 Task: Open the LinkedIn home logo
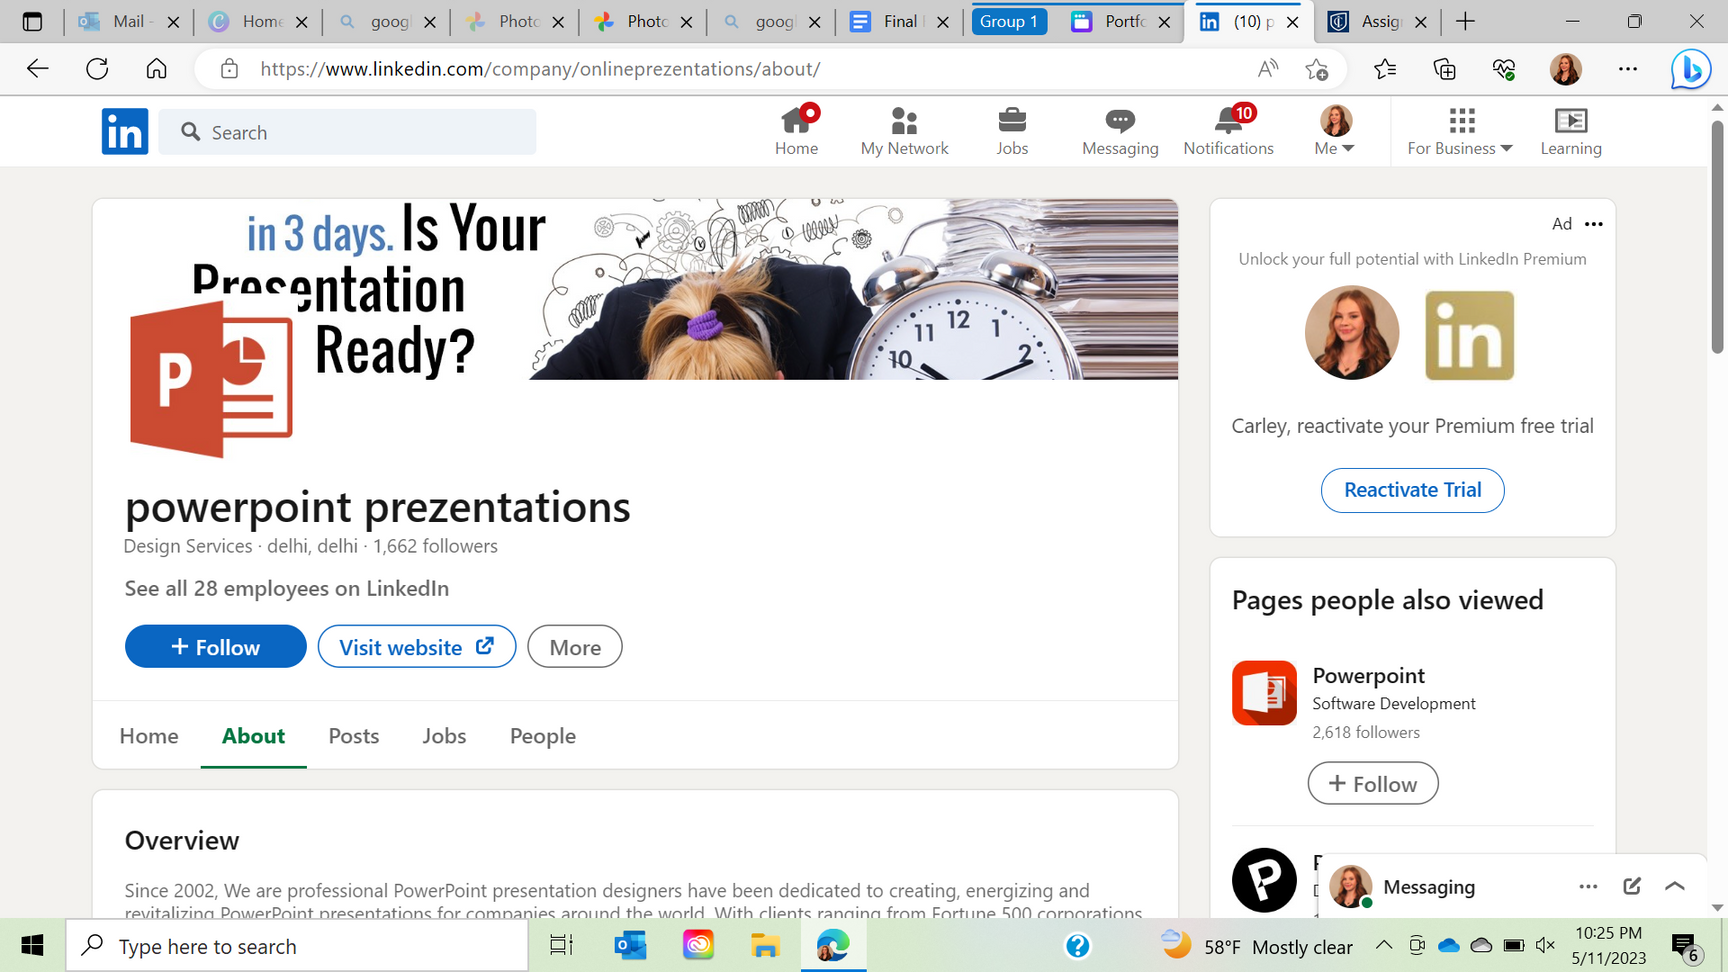click(x=125, y=131)
